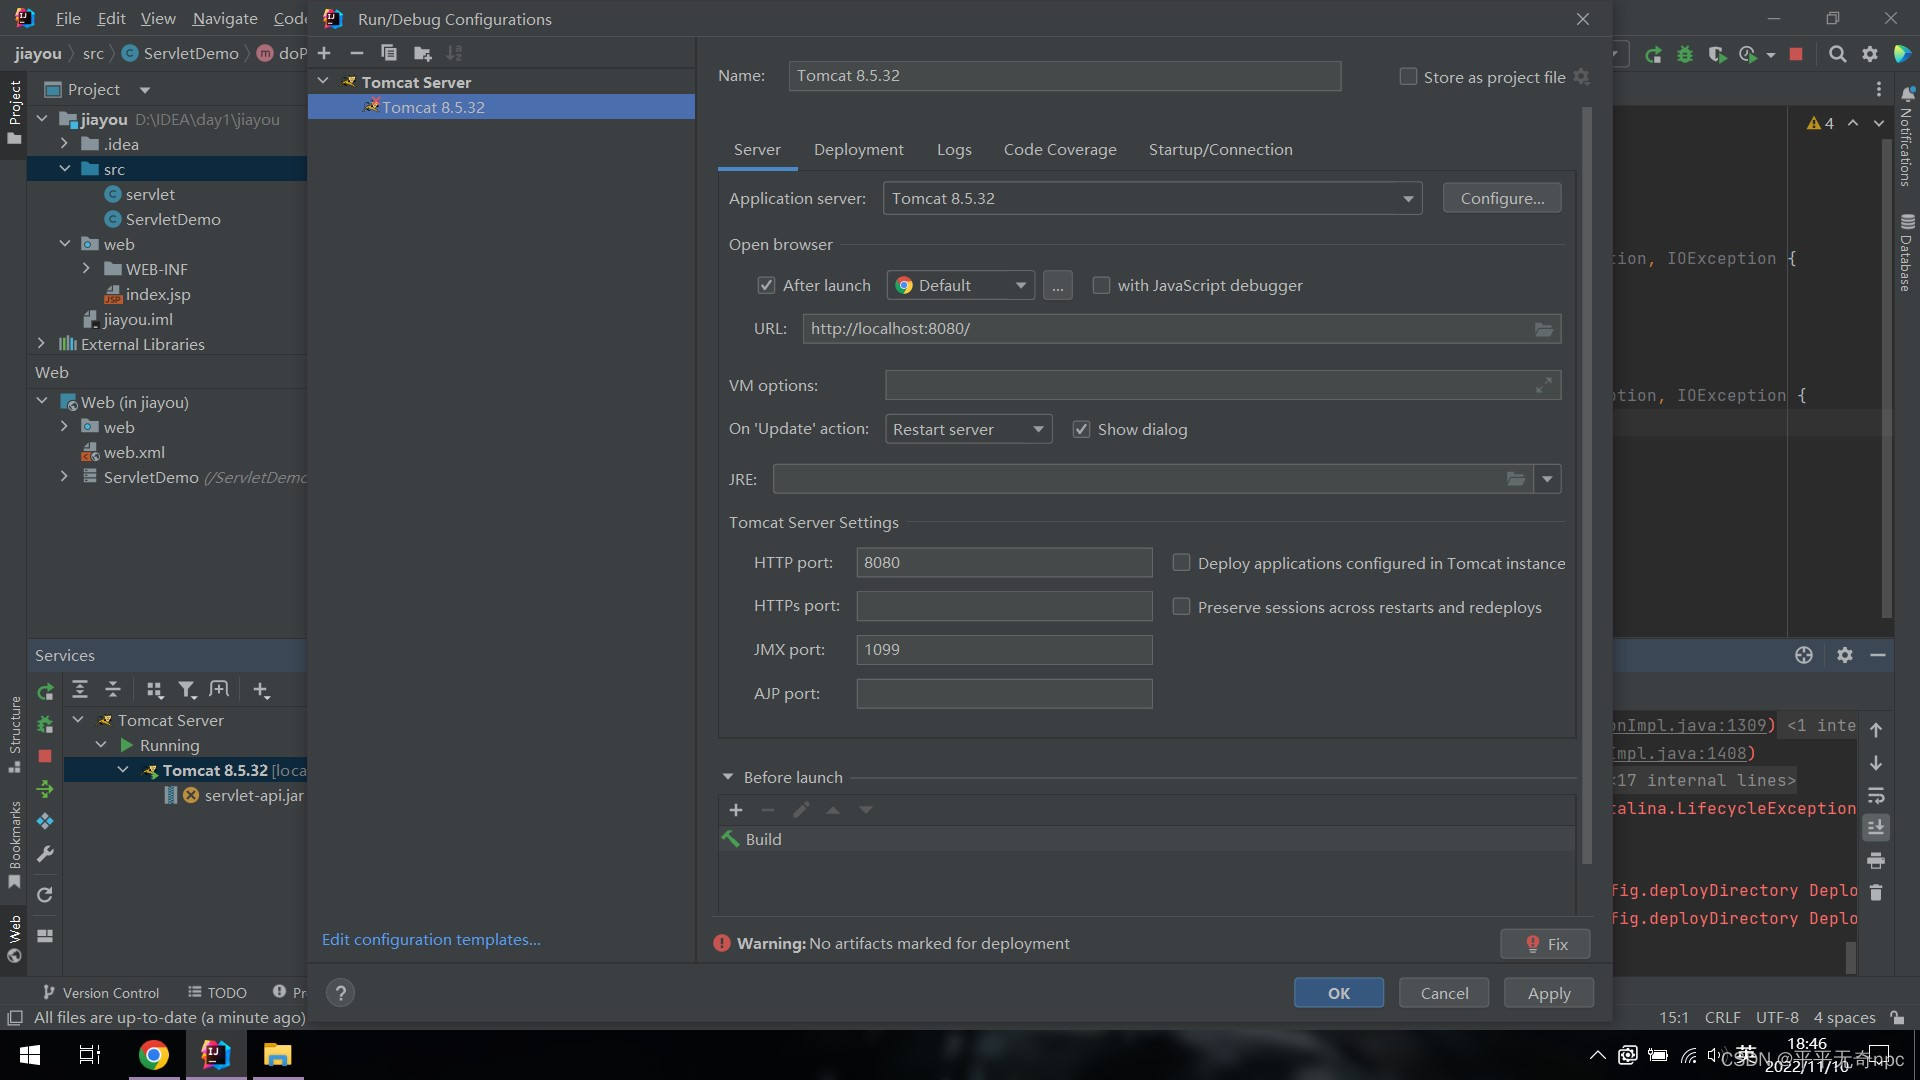Expand the WEB-INF folder
This screenshot has width=1920, height=1080.
pyautogui.click(x=86, y=269)
